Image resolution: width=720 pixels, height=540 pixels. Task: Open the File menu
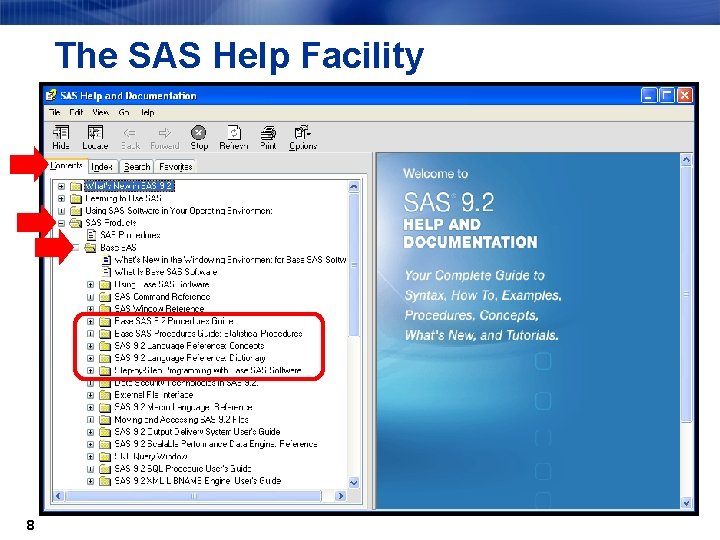pos(55,112)
